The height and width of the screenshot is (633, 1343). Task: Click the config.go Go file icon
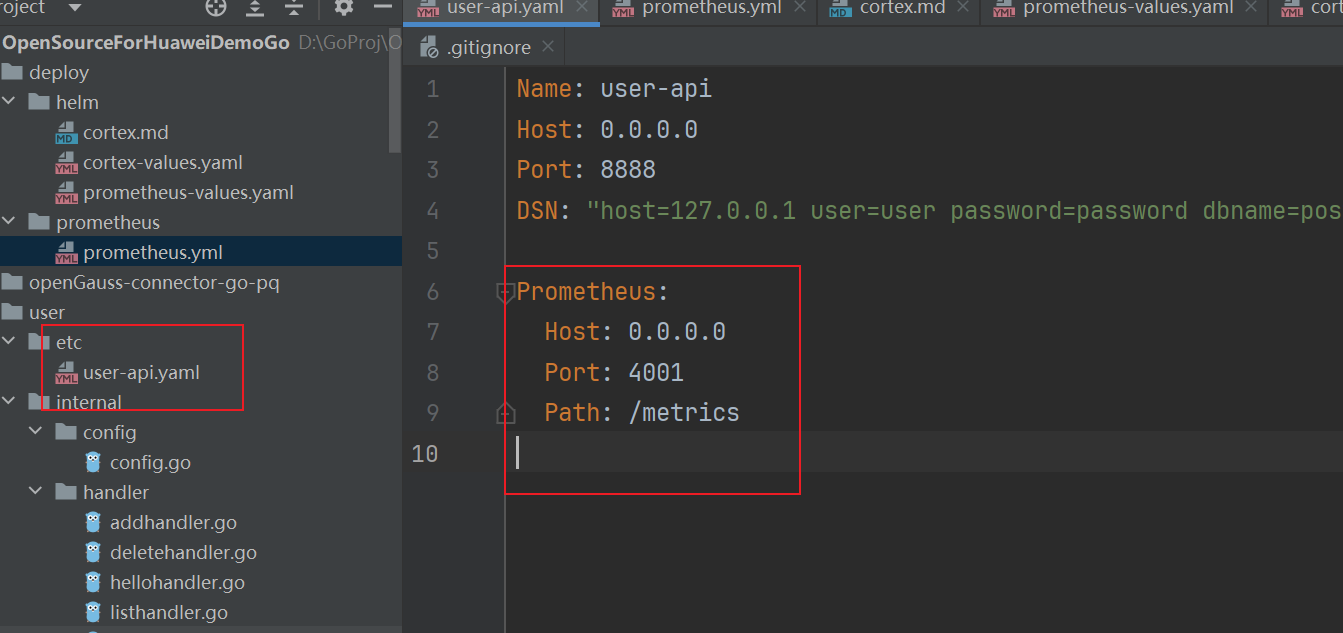click(x=94, y=462)
